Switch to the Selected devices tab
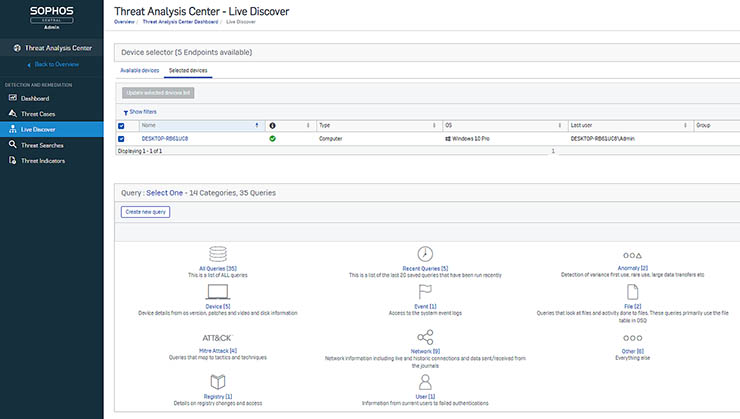This screenshot has width=740, height=419. 187,71
